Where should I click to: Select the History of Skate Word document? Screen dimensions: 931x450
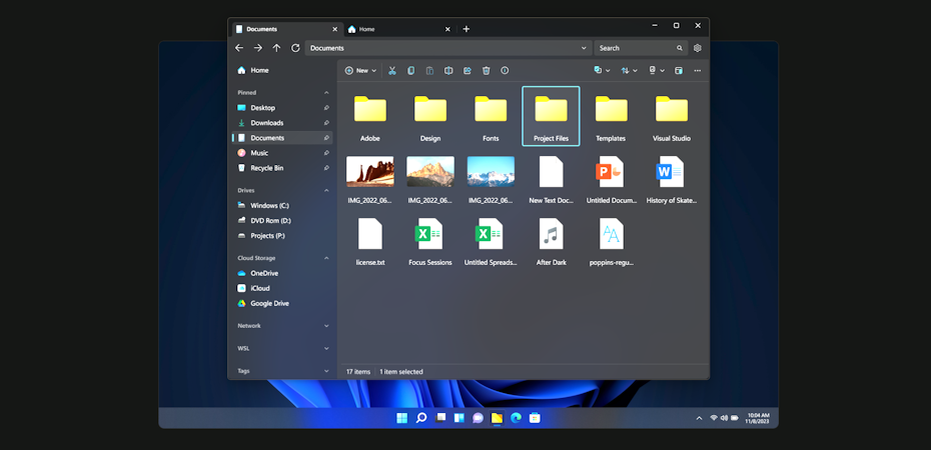pos(672,179)
